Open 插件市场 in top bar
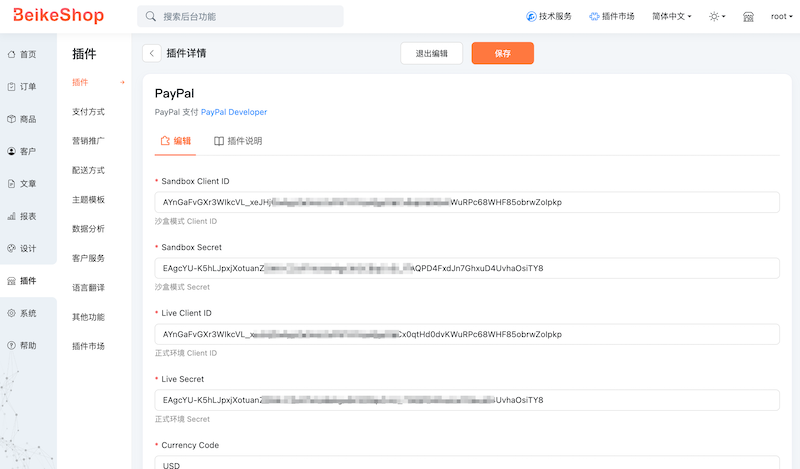Image resolution: width=800 pixels, height=469 pixels. (611, 16)
